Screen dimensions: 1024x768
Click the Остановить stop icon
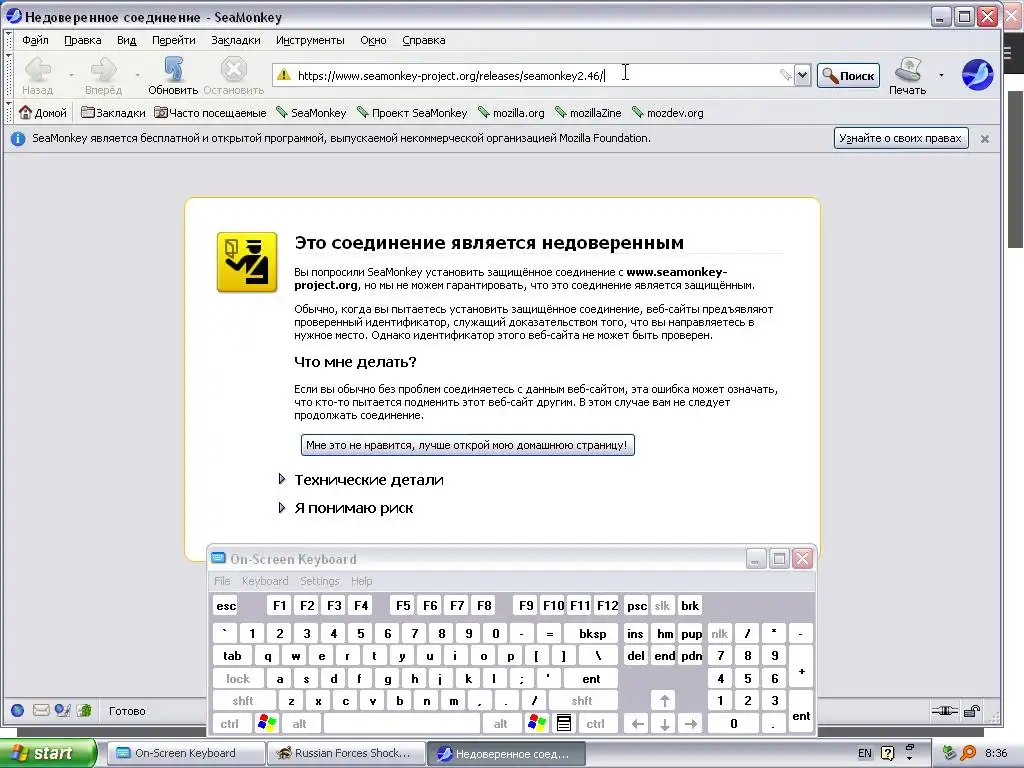[x=233, y=75]
